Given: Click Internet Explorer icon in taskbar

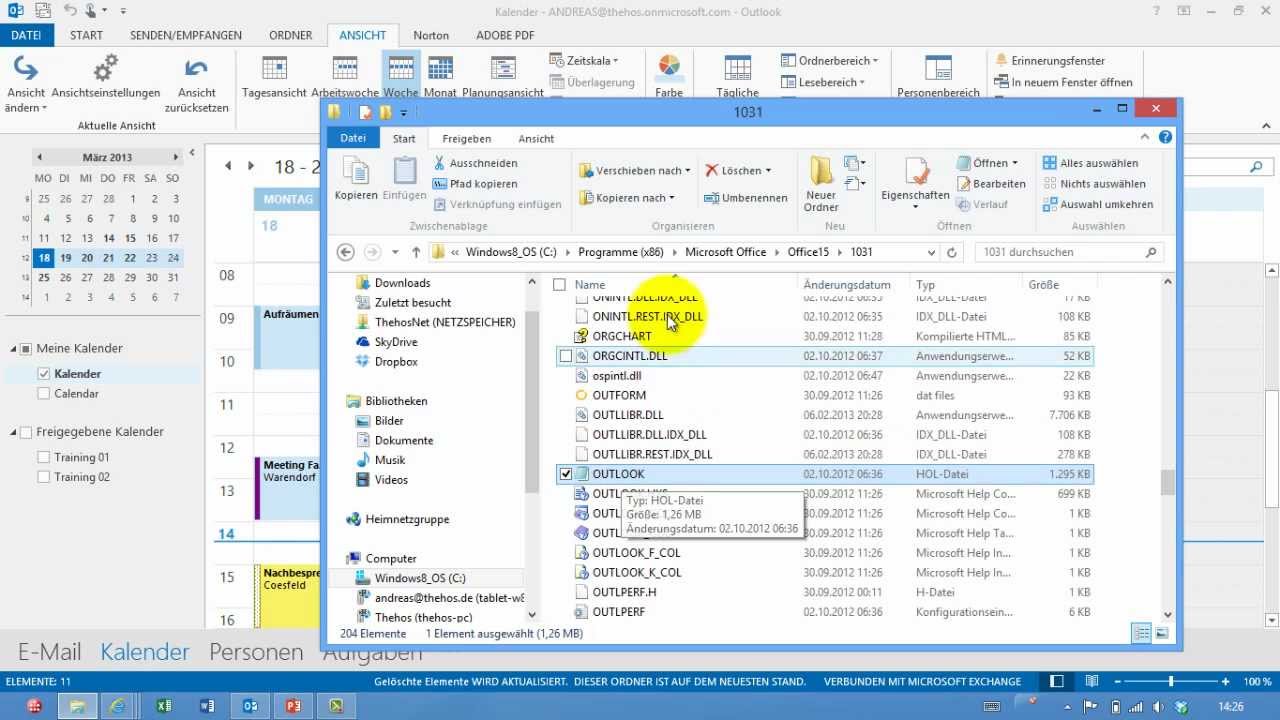Looking at the screenshot, I should [118, 706].
